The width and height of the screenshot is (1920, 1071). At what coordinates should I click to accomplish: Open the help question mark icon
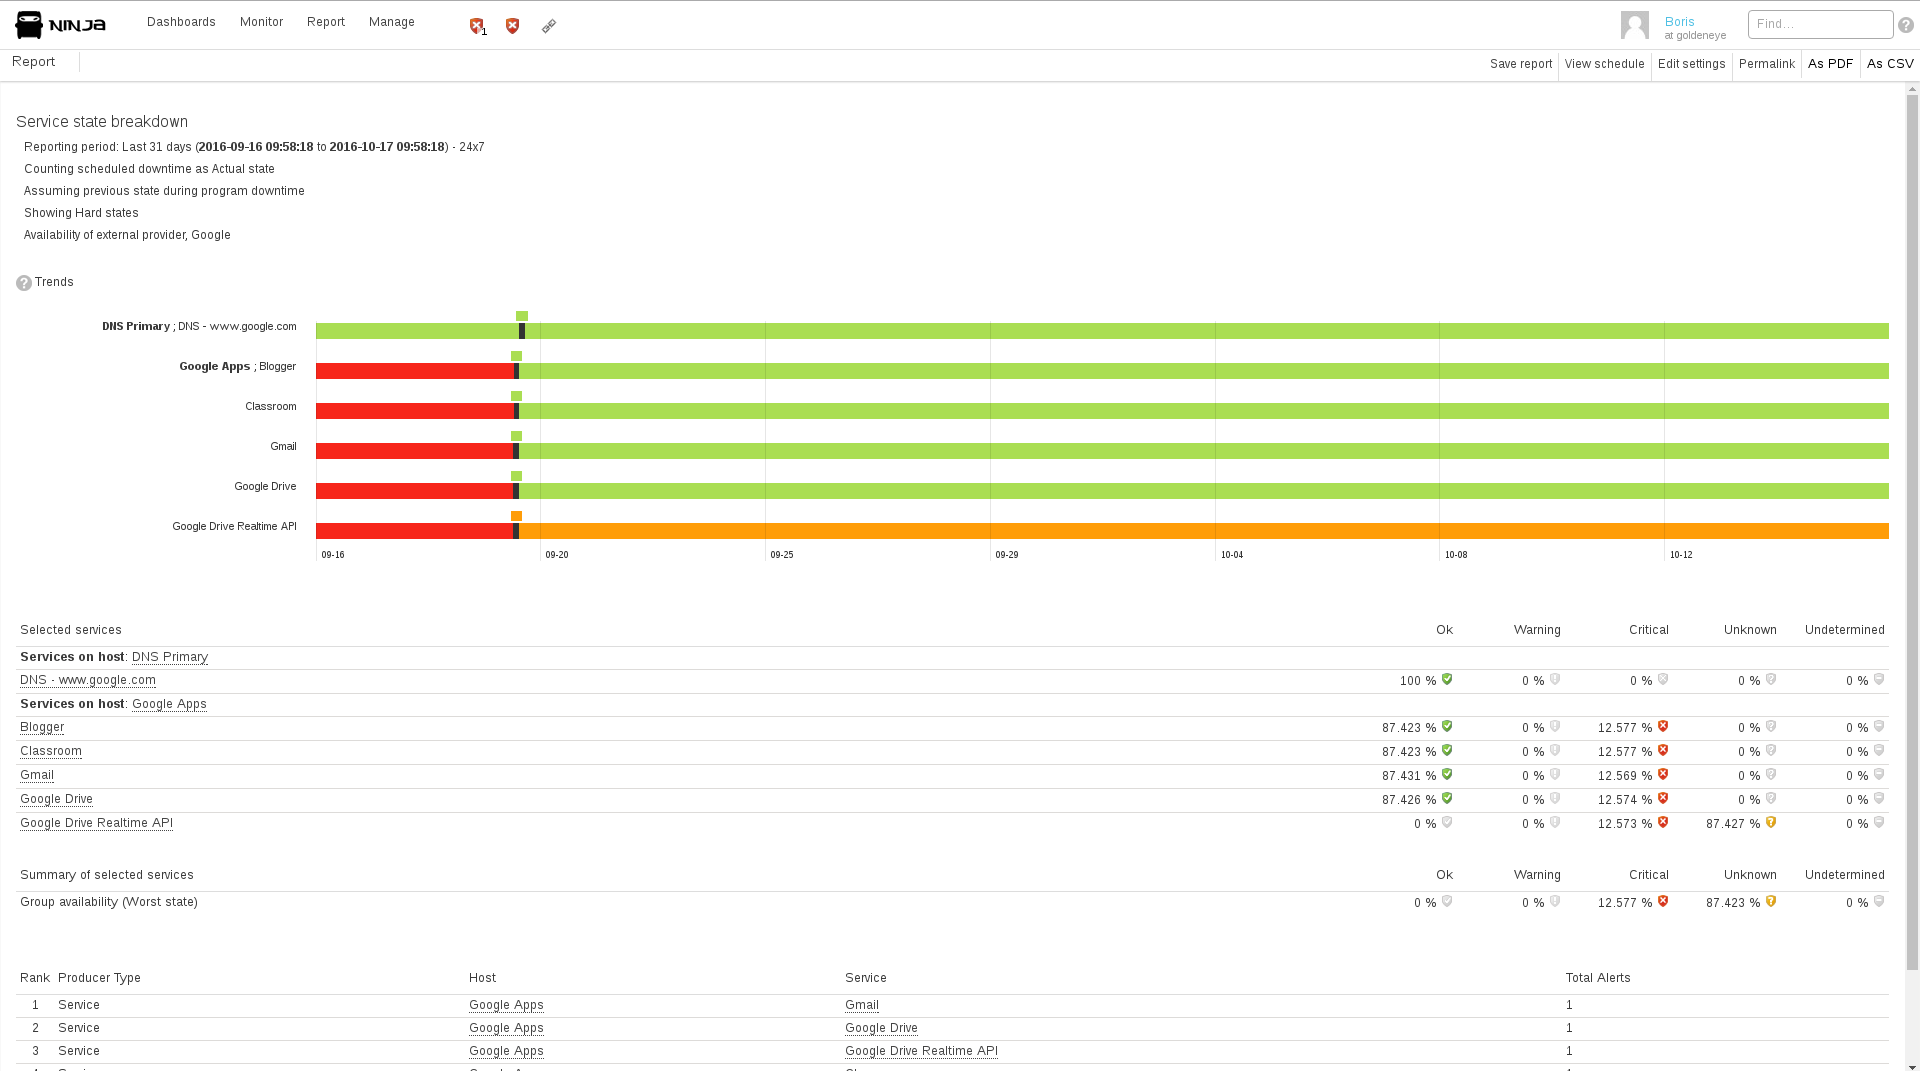(x=1906, y=25)
